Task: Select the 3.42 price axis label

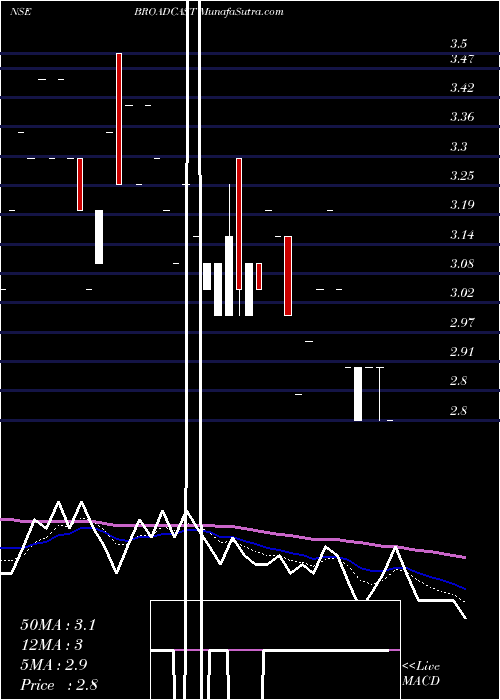Action: point(462,88)
